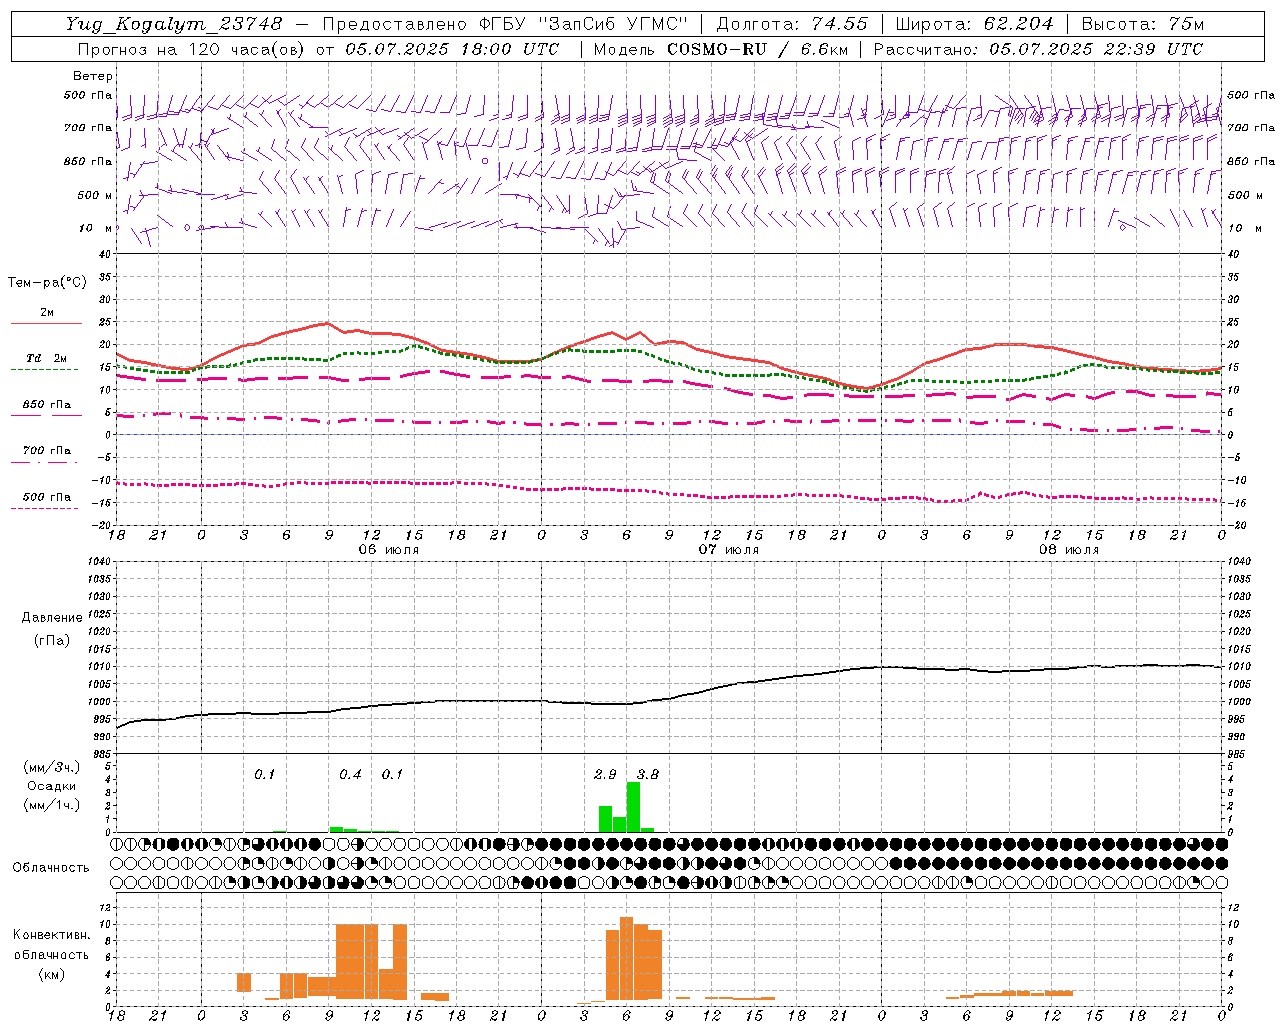Click the 3.8 precipitation amount
This screenshot has height=1024, width=1280.
coord(648,775)
